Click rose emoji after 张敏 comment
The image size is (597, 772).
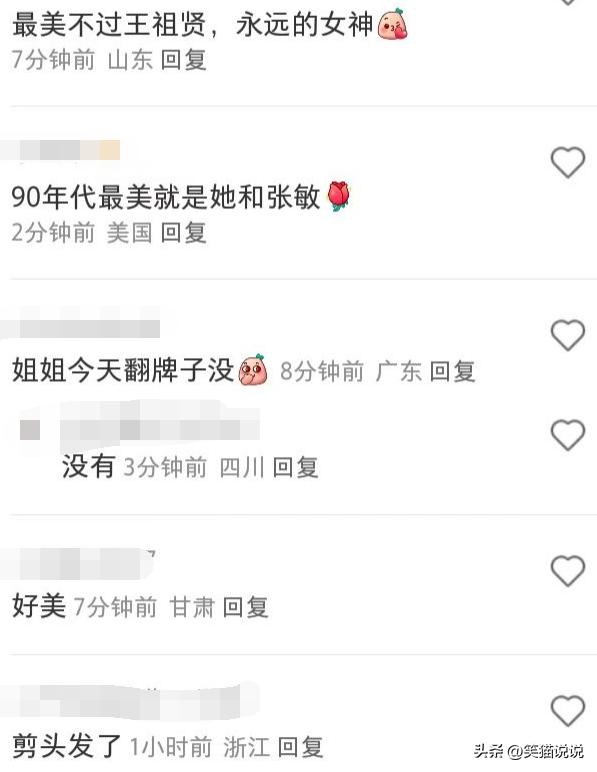[338, 195]
